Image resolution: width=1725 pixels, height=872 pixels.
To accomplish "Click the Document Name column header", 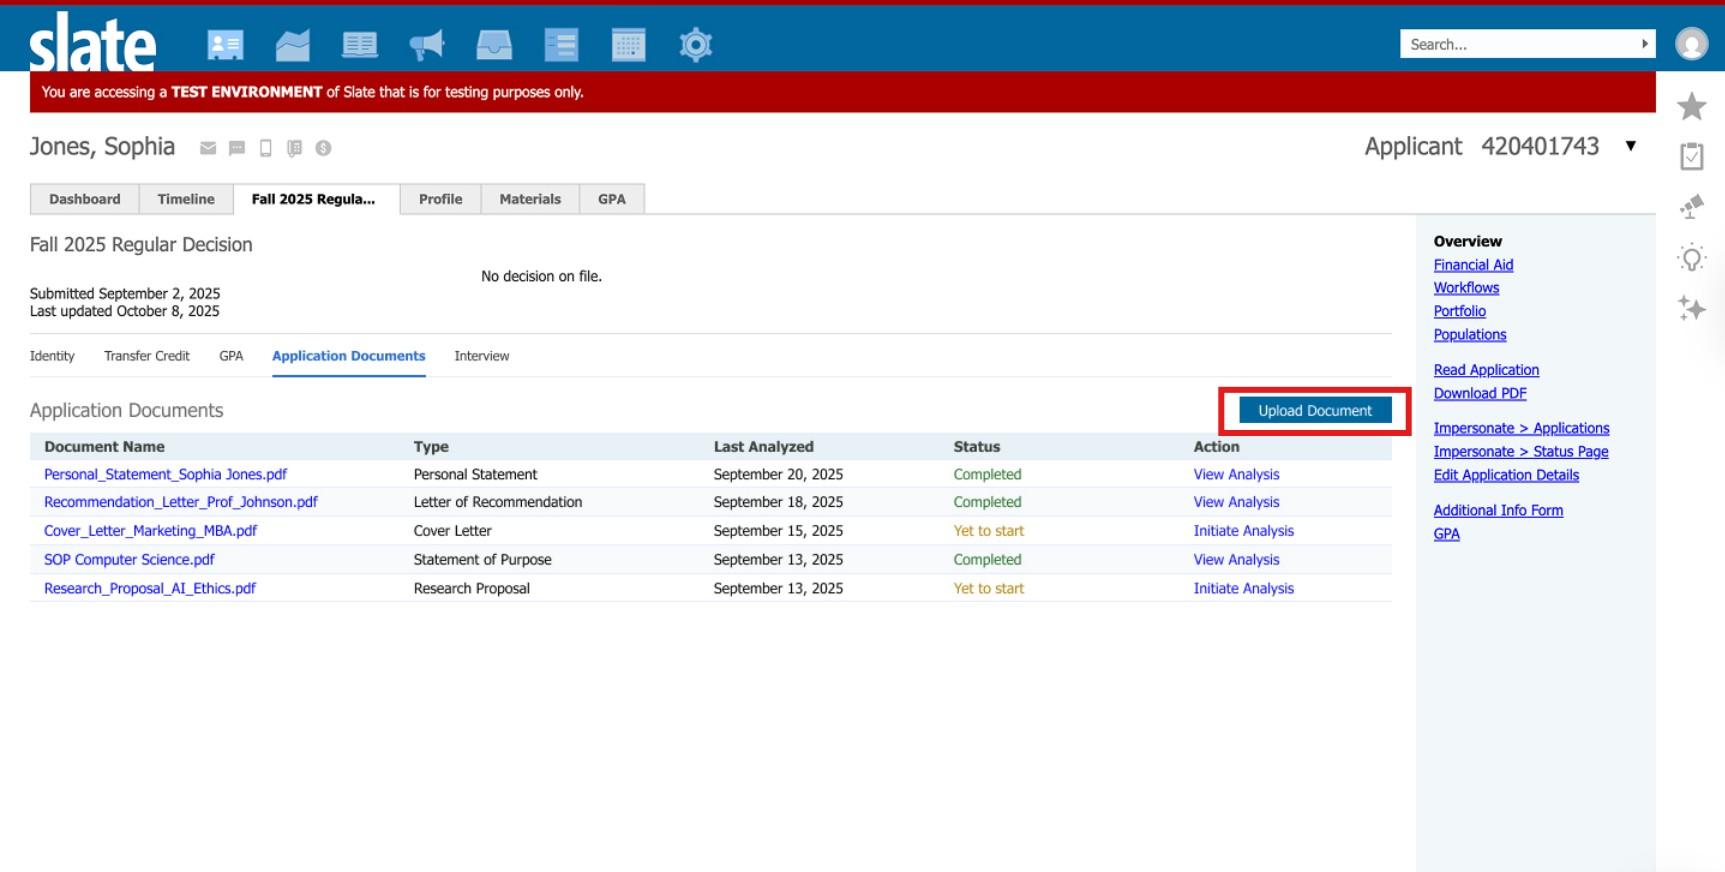I will click(x=104, y=447).
